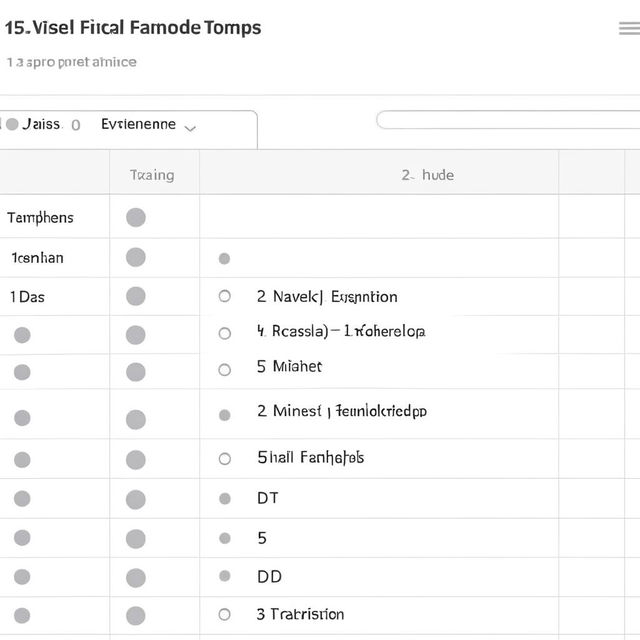Click the gray dot beside Jaiss
Image resolution: width=640 pixels, height=640 pixels.
tap(12, 124)
